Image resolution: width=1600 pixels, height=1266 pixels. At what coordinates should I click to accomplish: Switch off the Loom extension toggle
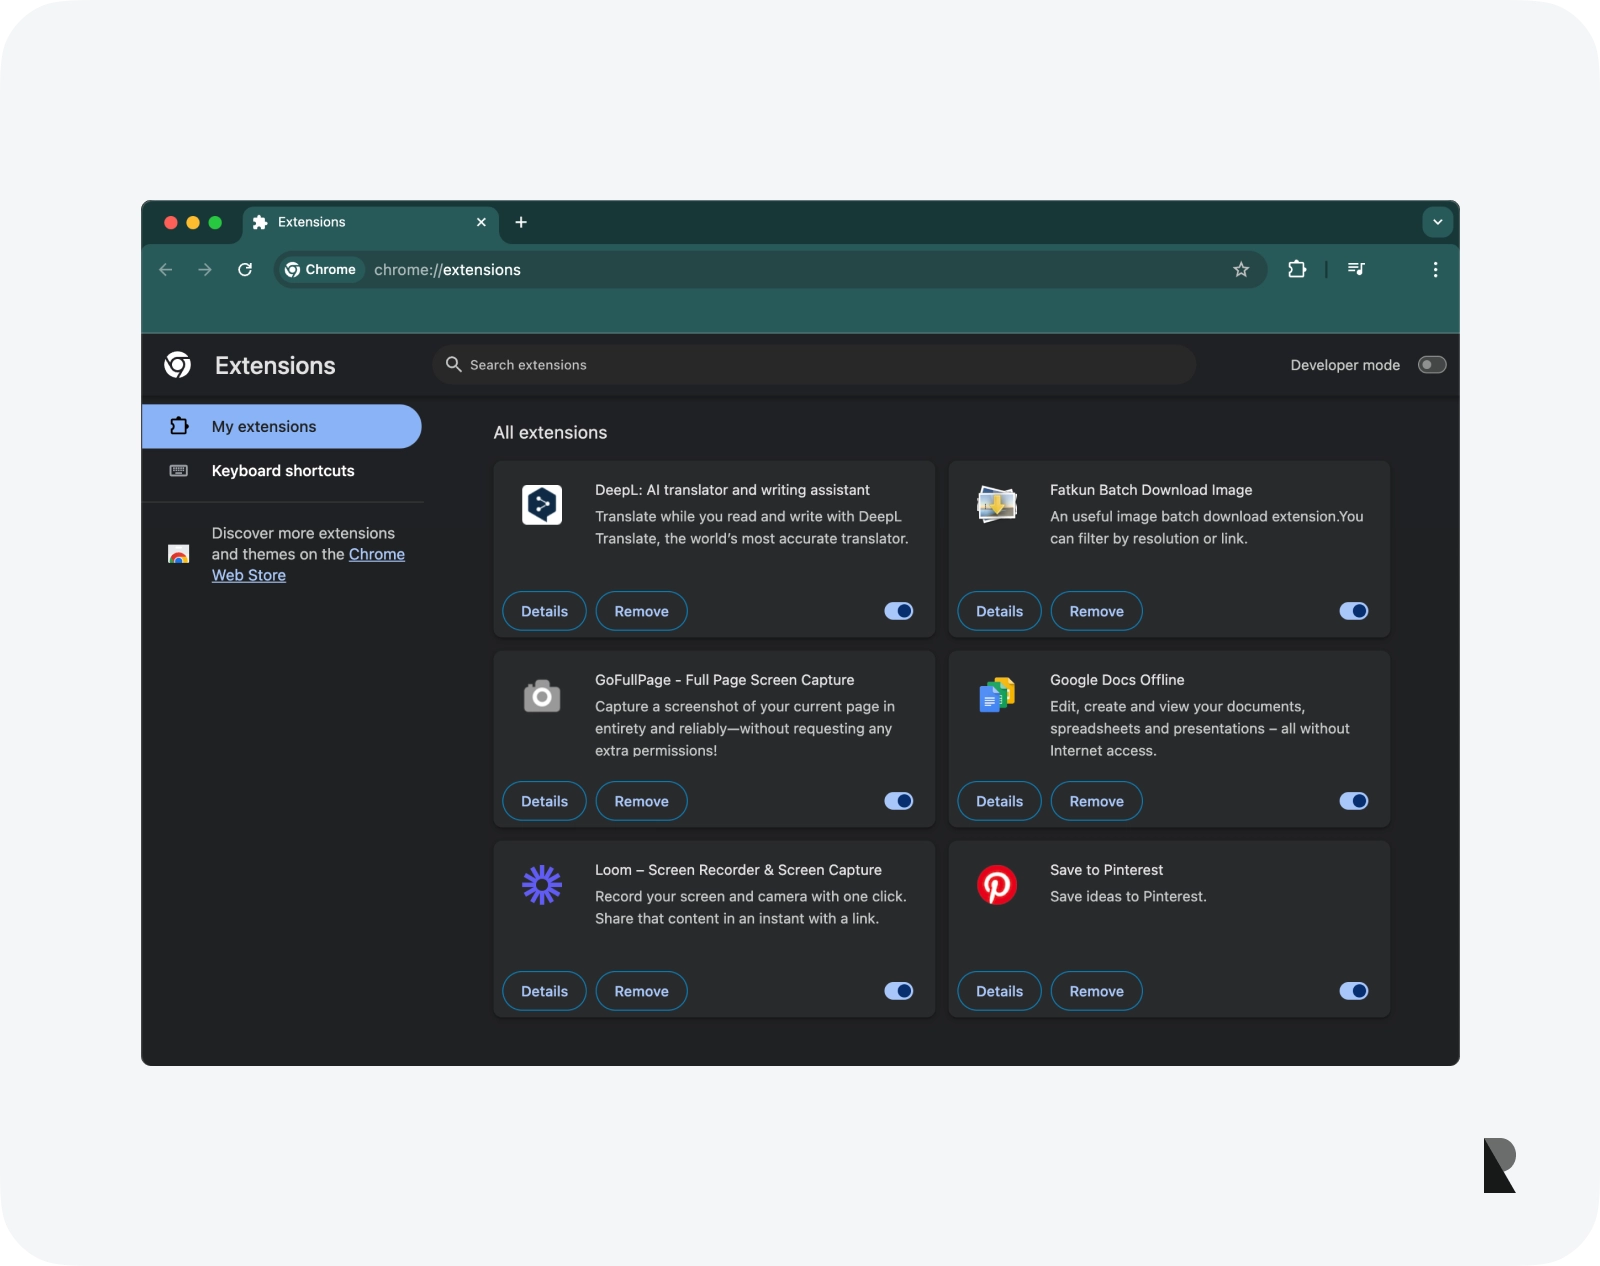pos(899,991)
